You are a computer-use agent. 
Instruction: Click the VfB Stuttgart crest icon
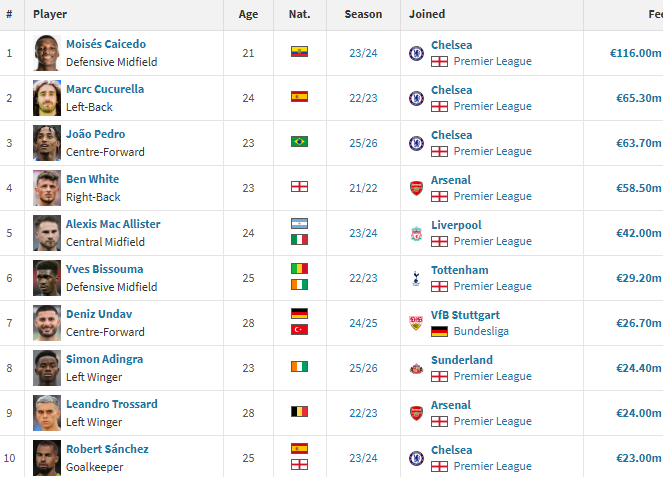pos(416,323)
